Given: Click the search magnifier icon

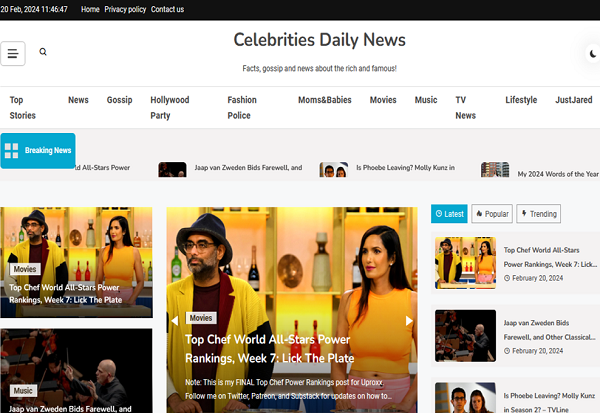Looking at the screenshot, I should pos(43,52).
